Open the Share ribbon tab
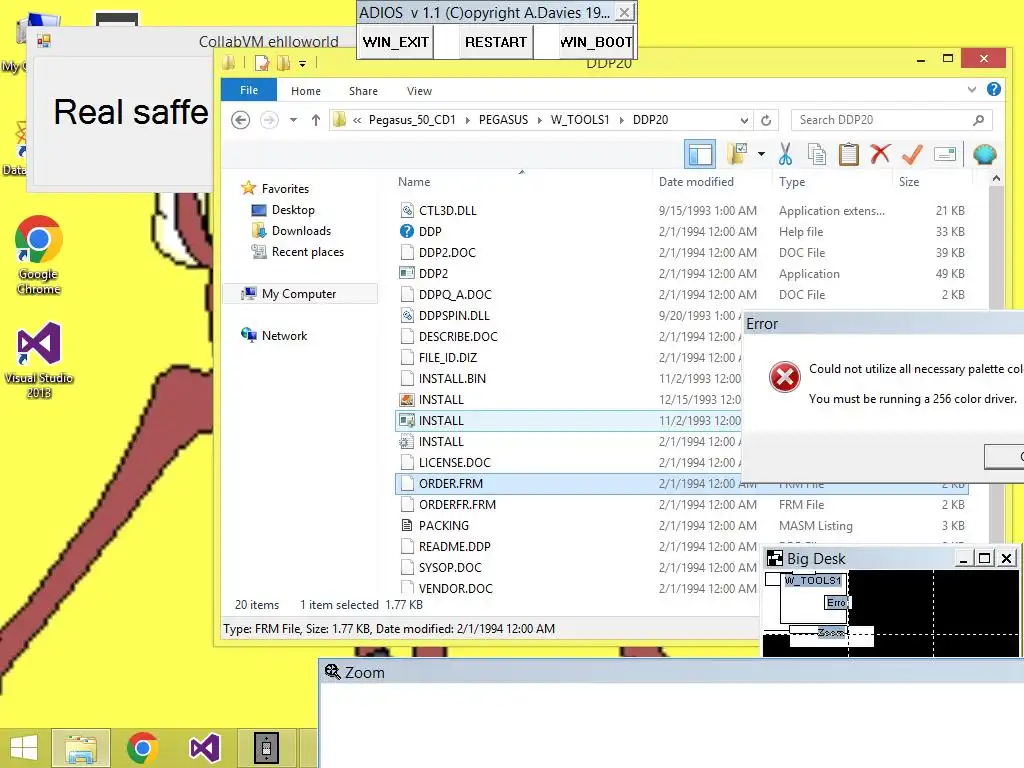Screen dimensions: 1024x768 tap(363, 91)
